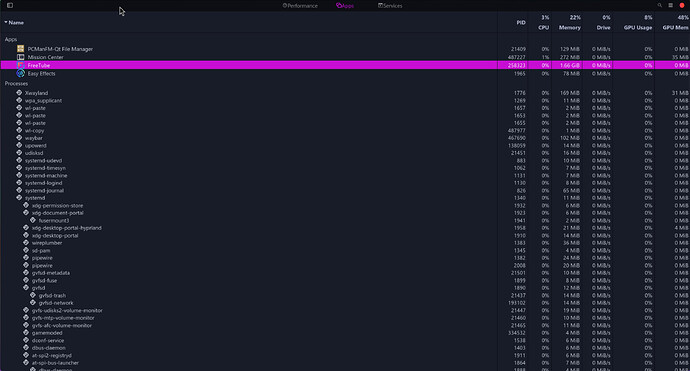Click the systemd-journal process icon

19,190
